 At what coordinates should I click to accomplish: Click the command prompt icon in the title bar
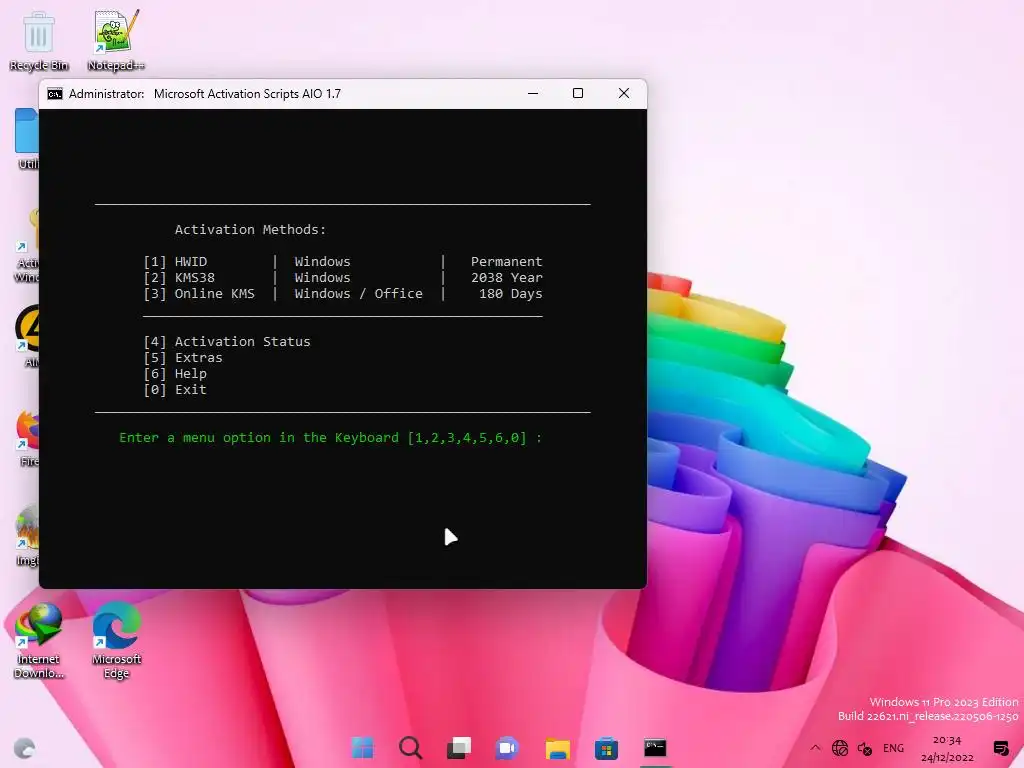click(55, 94)
